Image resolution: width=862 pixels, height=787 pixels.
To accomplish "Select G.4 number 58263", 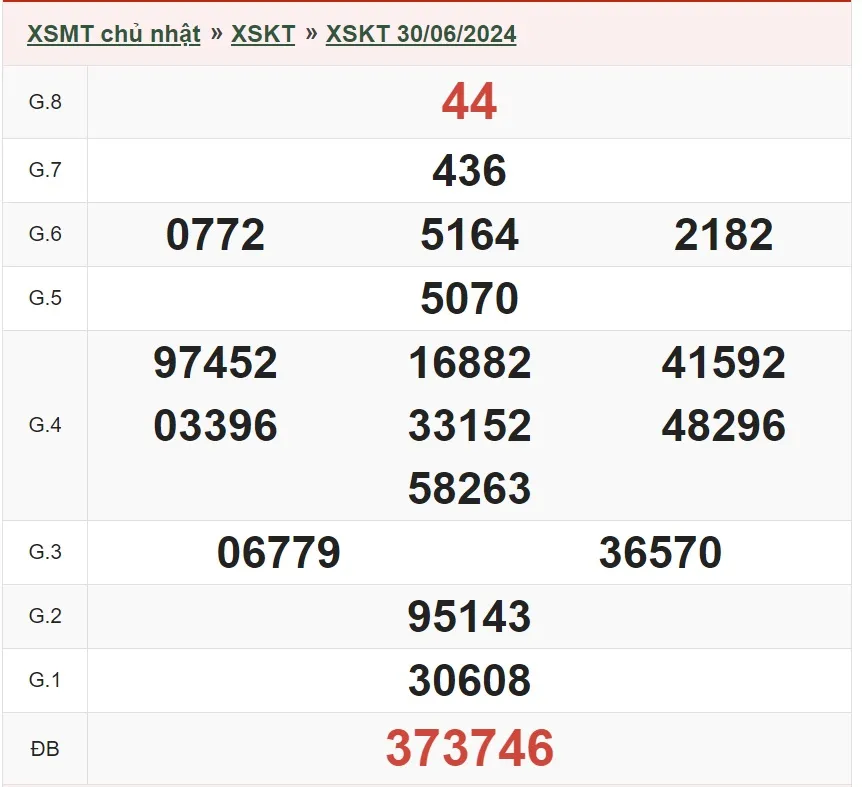I will (x=469, y=488).
